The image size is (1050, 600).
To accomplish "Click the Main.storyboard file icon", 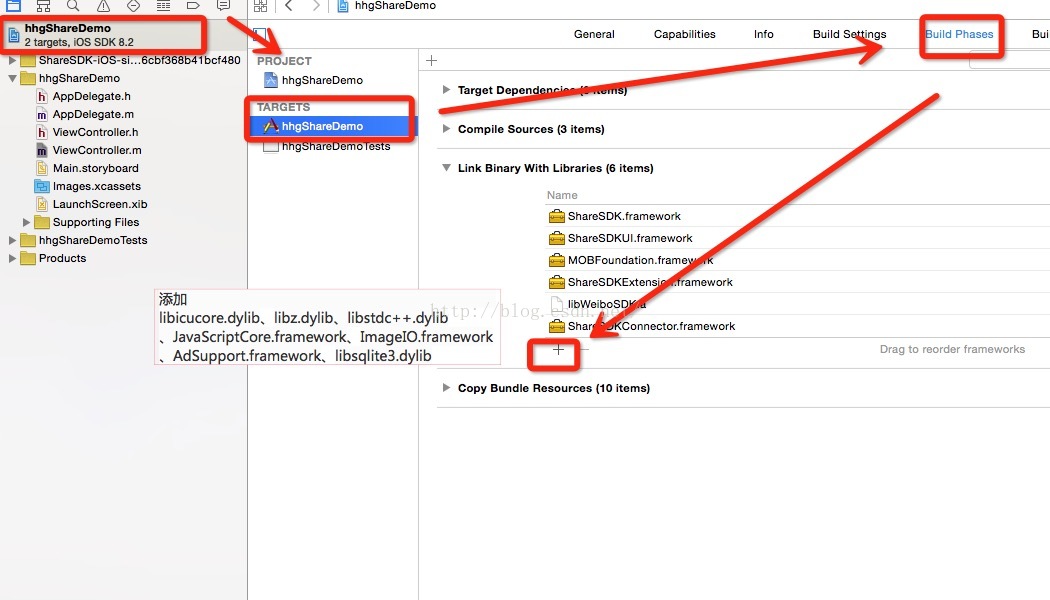I will tap(42, 169).
